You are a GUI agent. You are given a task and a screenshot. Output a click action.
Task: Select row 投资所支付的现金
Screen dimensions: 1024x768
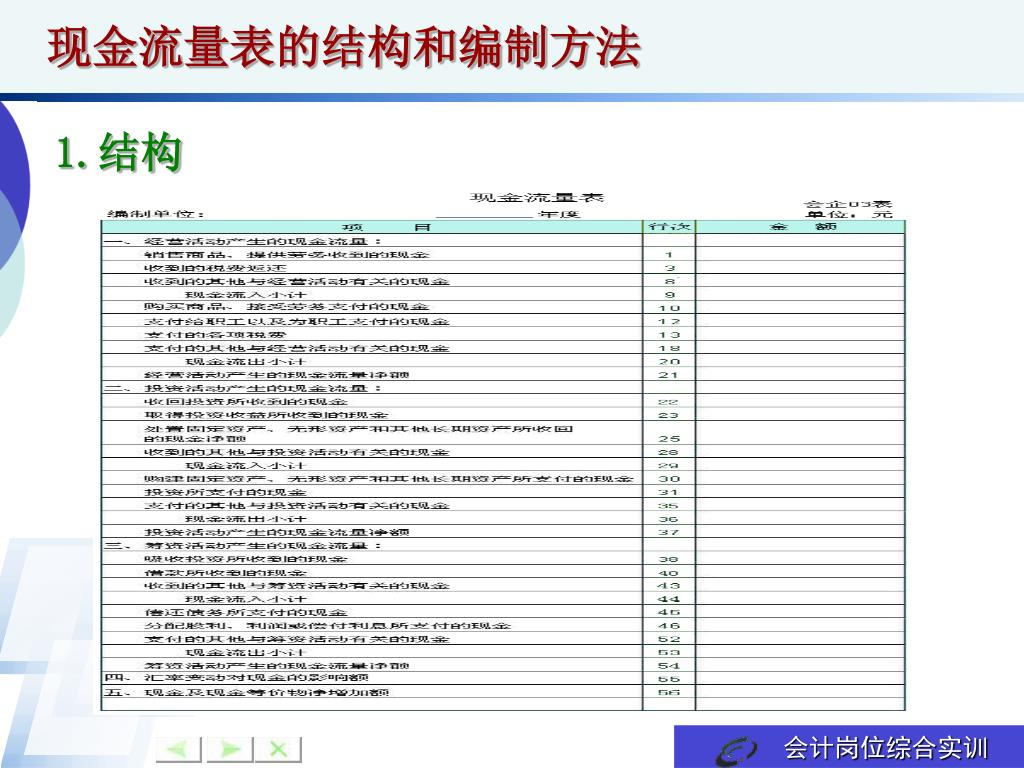503,492
